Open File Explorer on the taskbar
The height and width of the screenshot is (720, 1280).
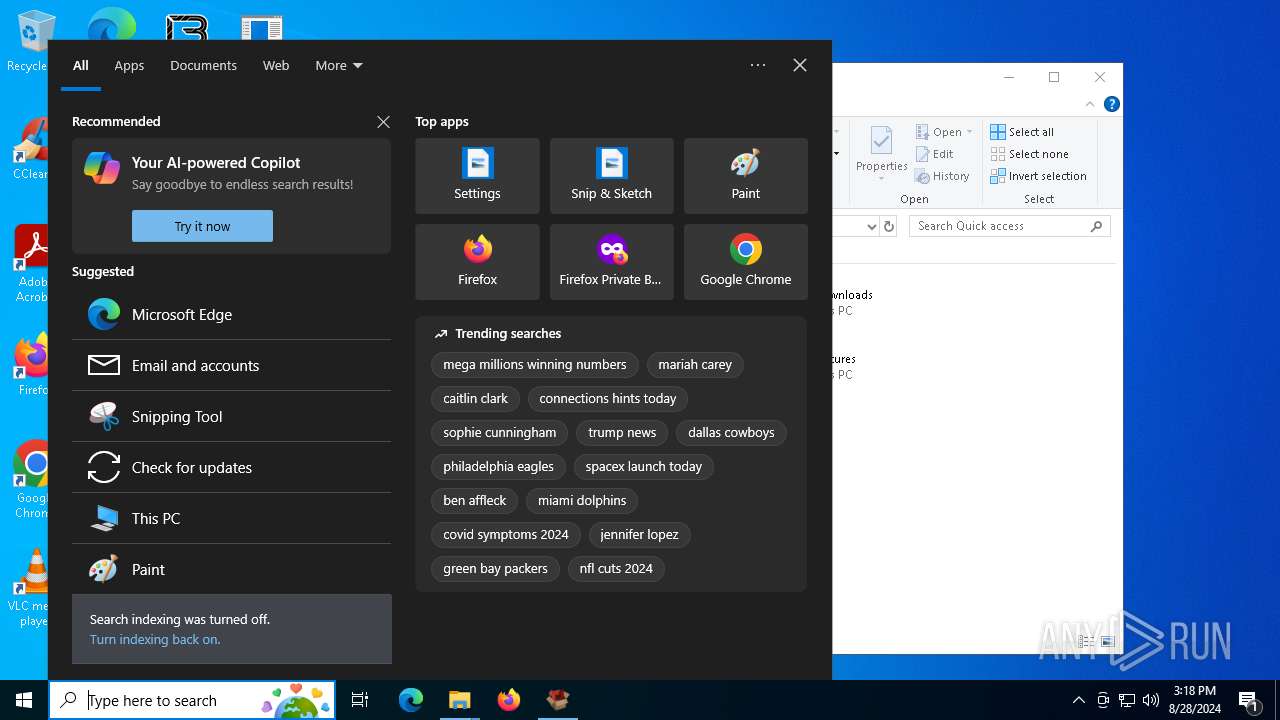[459, 700]
